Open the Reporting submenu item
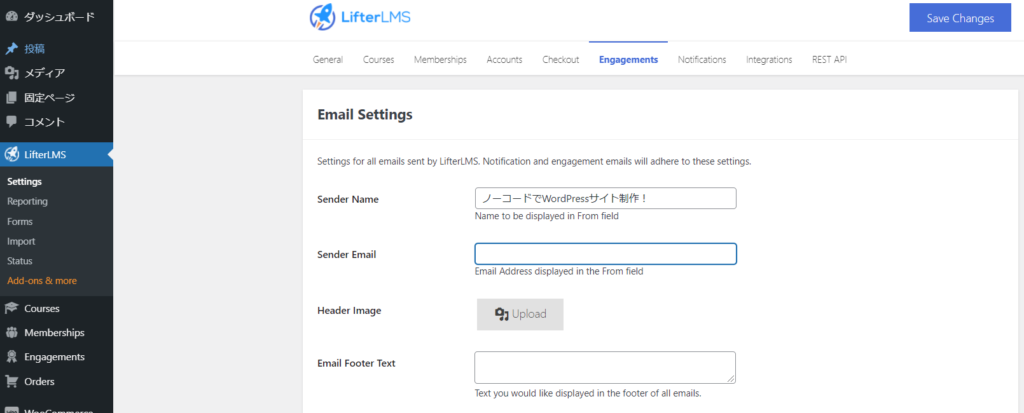Viewport: 1024px width, 413px height. (x=27, y=201)
